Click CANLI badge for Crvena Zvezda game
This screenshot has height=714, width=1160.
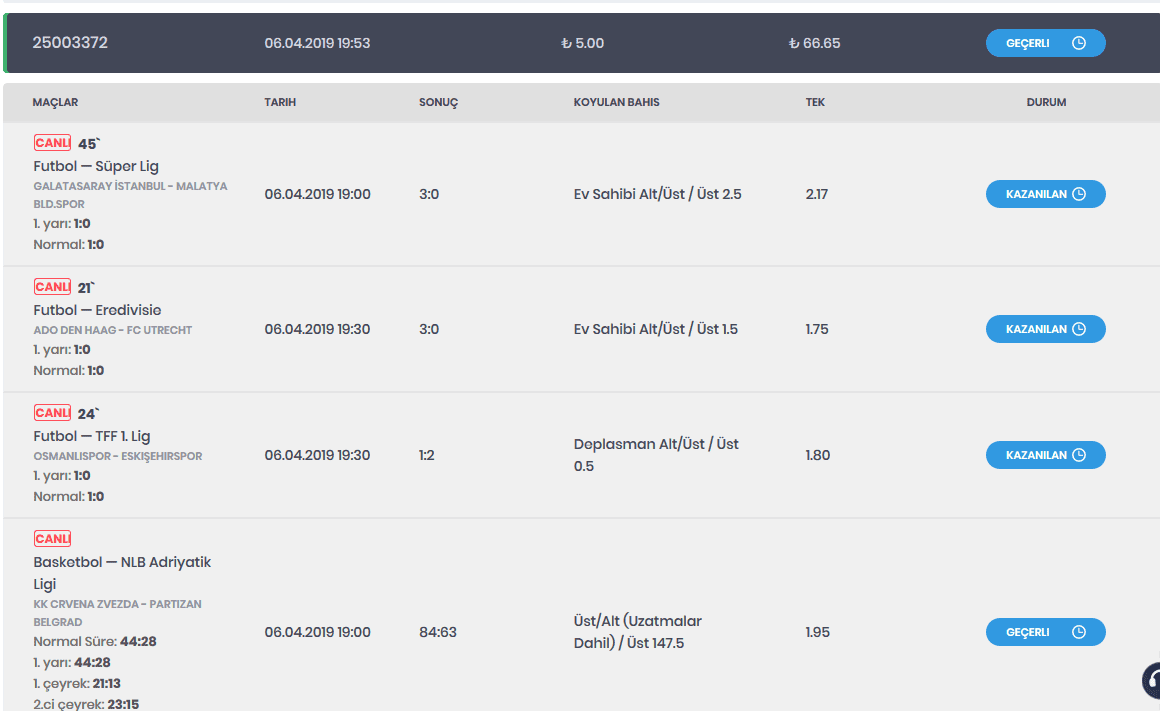52,539
